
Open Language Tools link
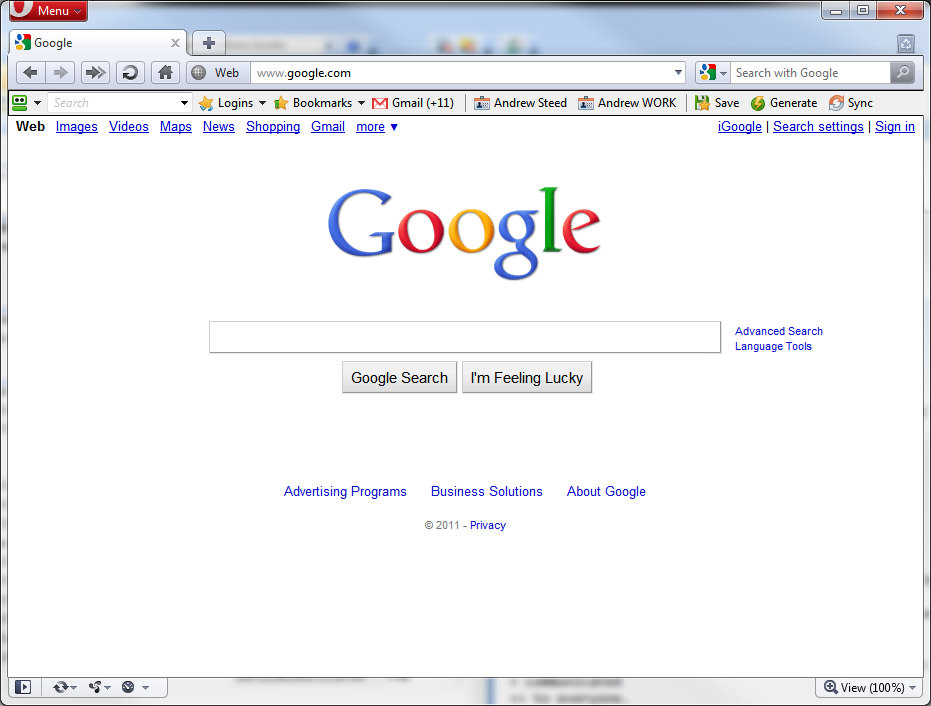click(x=773, y=346)
